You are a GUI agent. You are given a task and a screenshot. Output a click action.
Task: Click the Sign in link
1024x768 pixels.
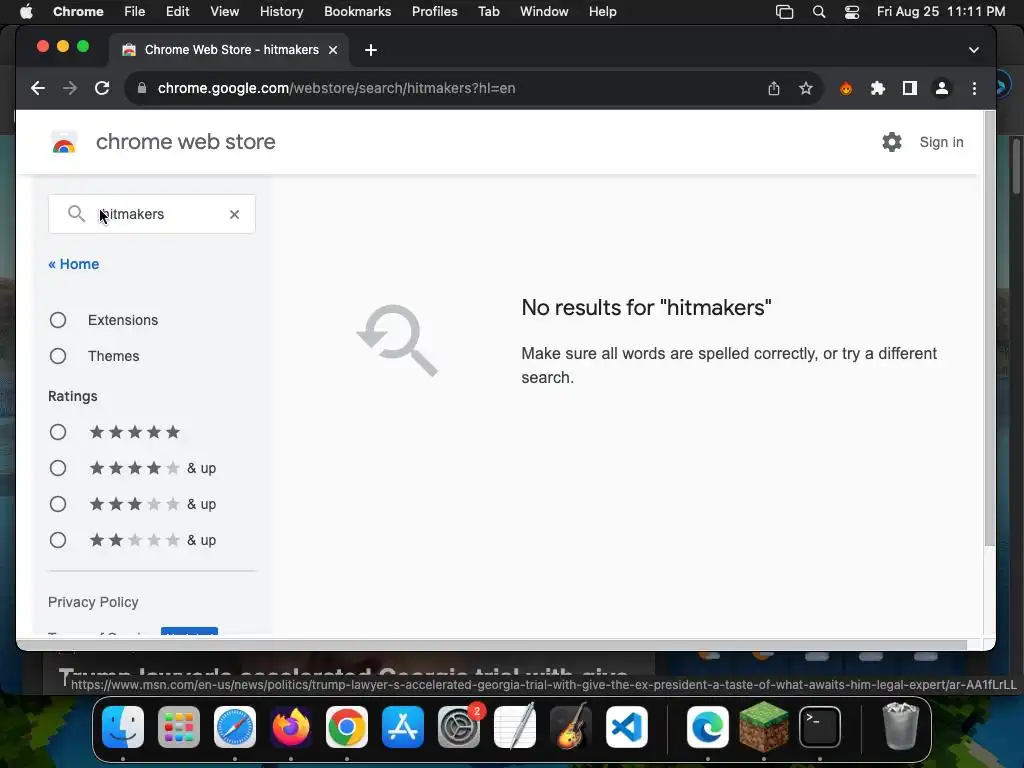(x=941, y=142)
